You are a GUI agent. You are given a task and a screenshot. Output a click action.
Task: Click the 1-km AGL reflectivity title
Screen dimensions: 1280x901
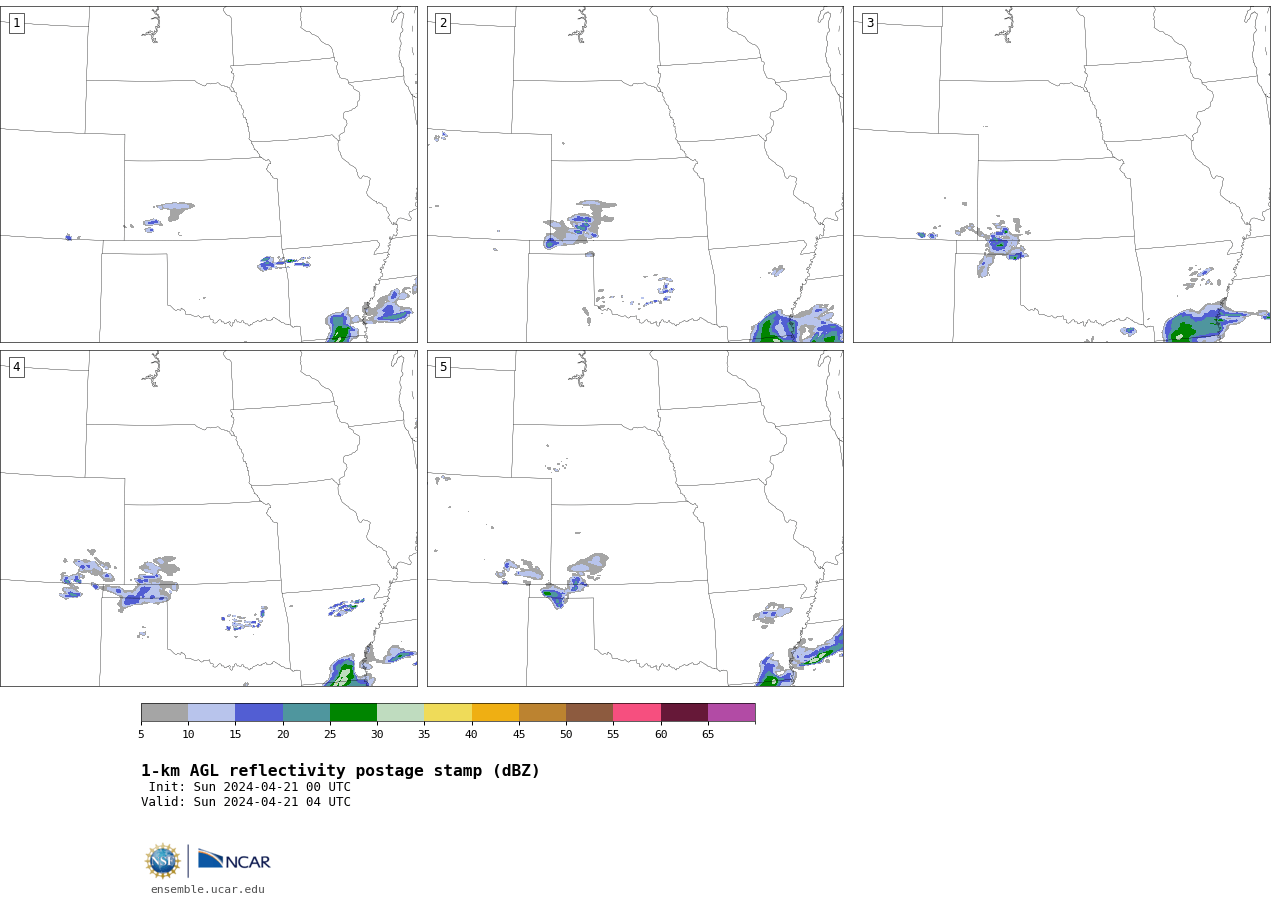click(x=340, y=771)
